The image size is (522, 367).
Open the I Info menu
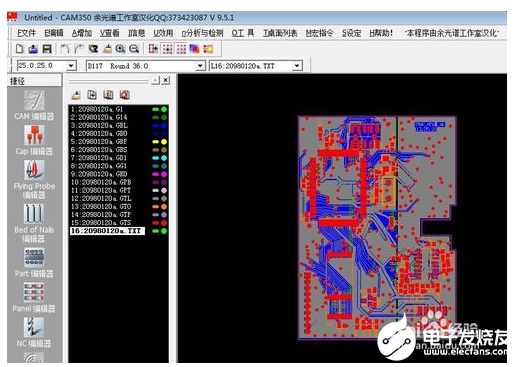[136, 33]
